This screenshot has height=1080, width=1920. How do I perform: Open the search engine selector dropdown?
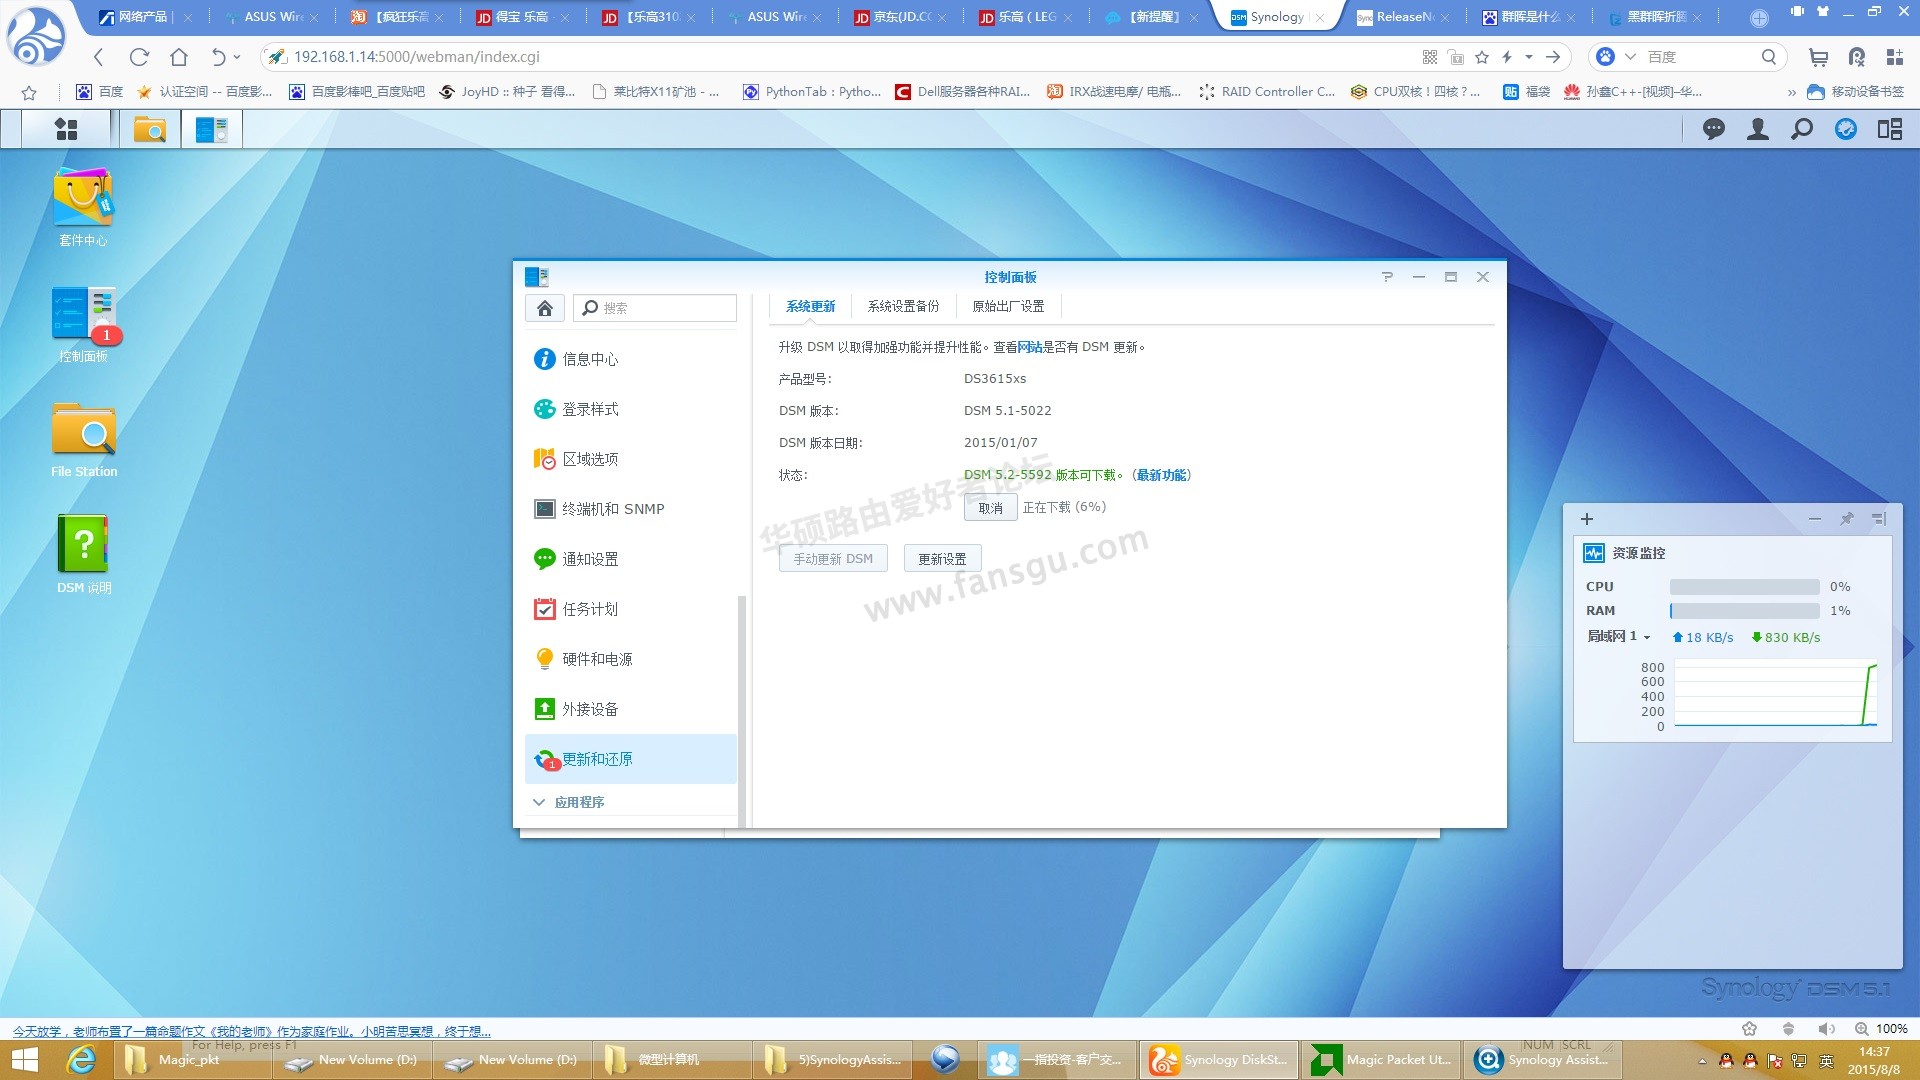coord(1630,57)
